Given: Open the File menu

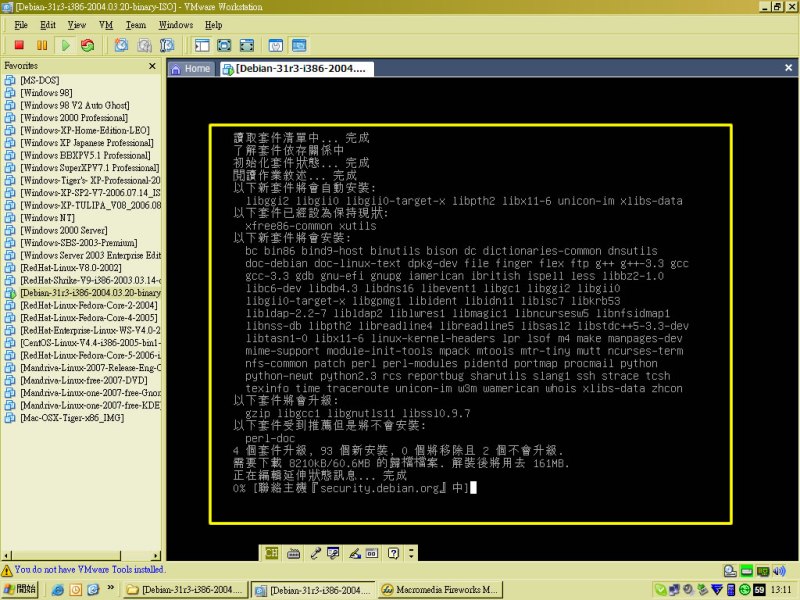Looking at the screenshot, I should pos(21,25).
